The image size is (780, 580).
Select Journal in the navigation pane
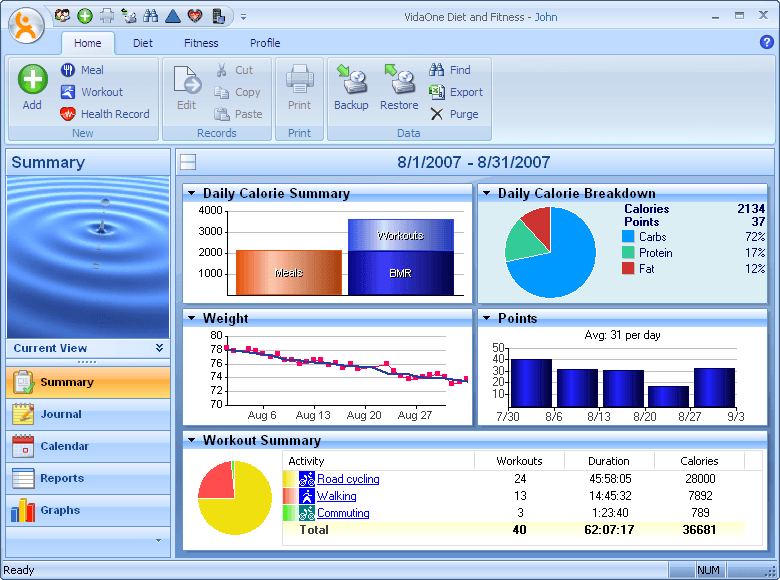[x=61, y=414]
